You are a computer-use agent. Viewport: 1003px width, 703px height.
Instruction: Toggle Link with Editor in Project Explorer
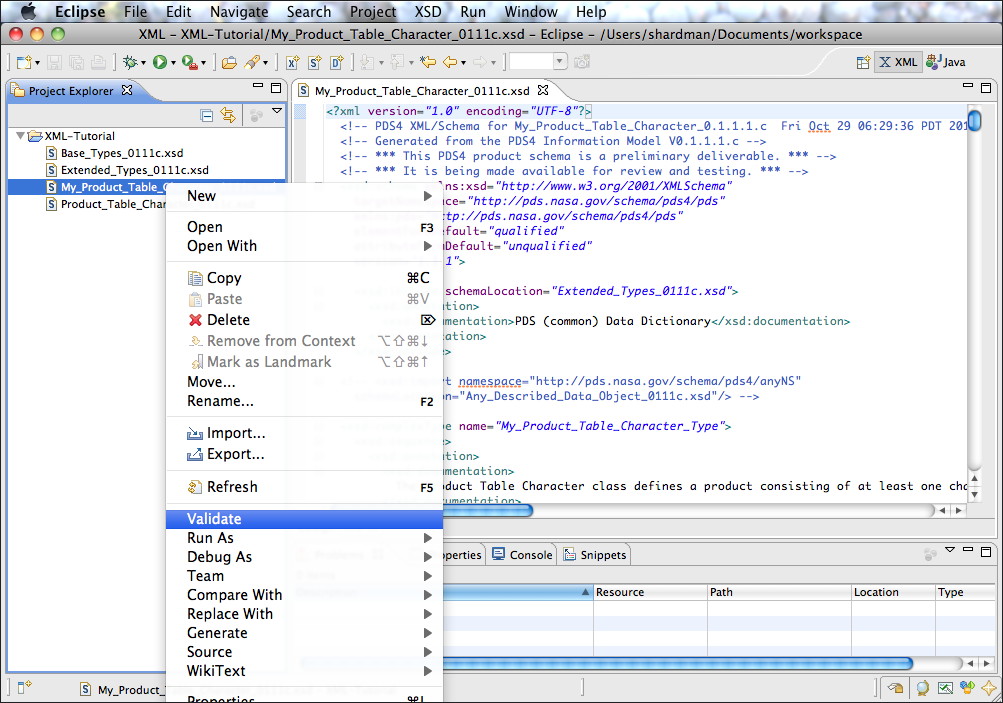228,116
